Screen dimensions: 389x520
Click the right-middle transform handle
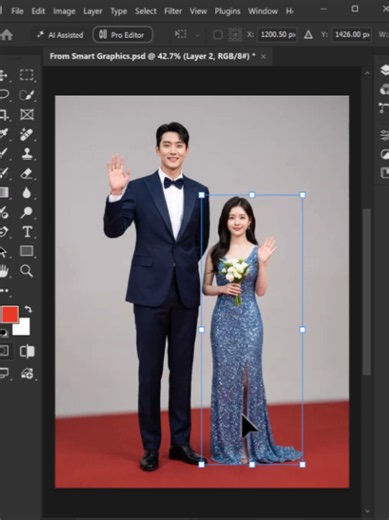point(302,330)
